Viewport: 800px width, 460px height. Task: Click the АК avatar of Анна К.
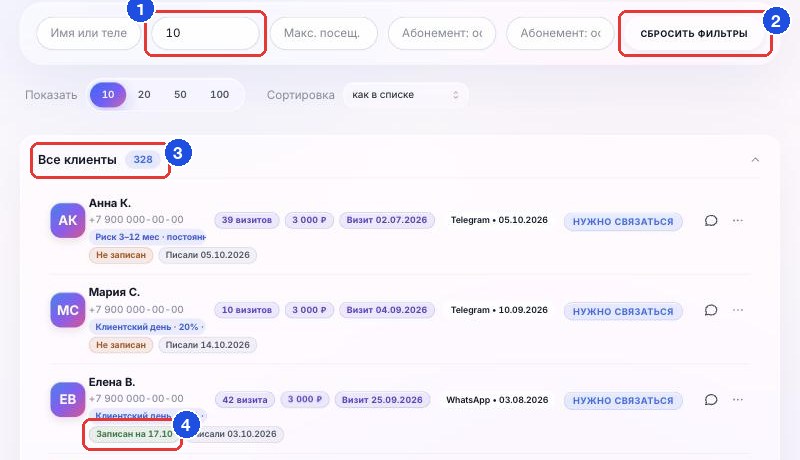pos(67,220)
